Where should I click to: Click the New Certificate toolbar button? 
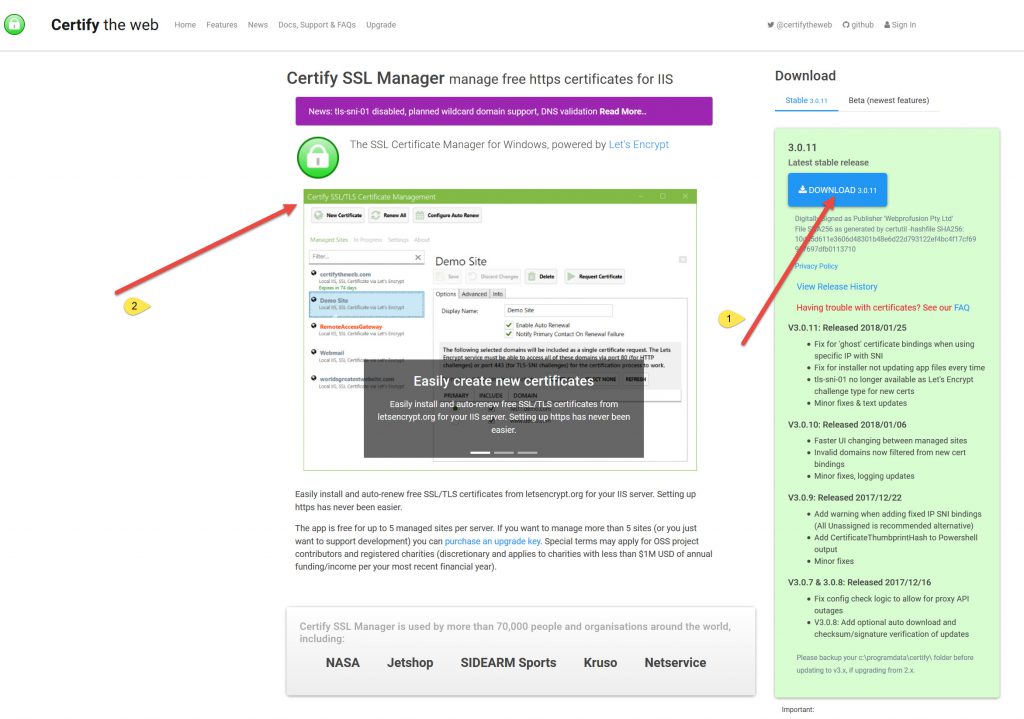(337, 215)
